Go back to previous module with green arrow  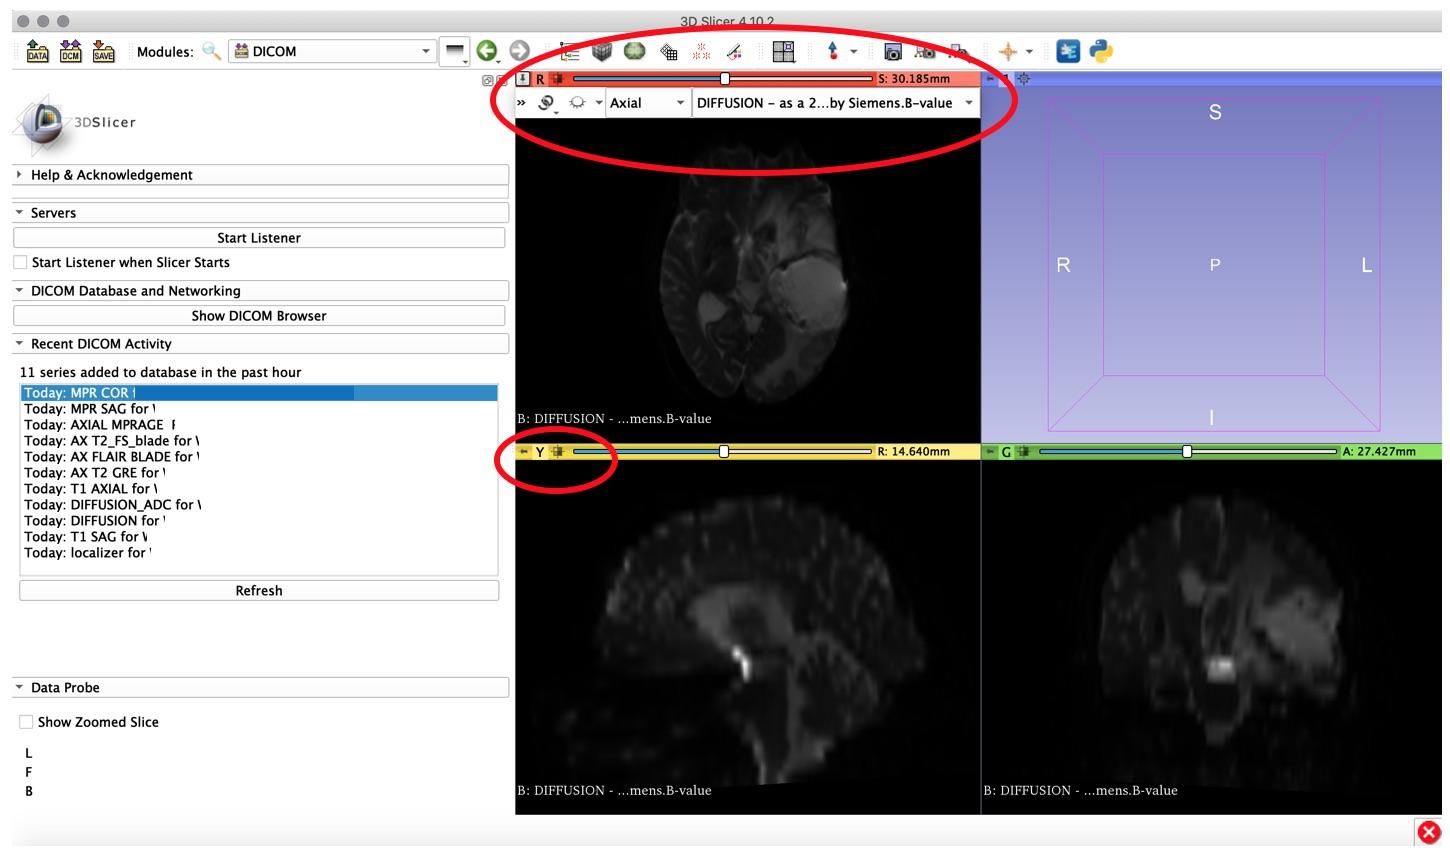coord(489,51)
